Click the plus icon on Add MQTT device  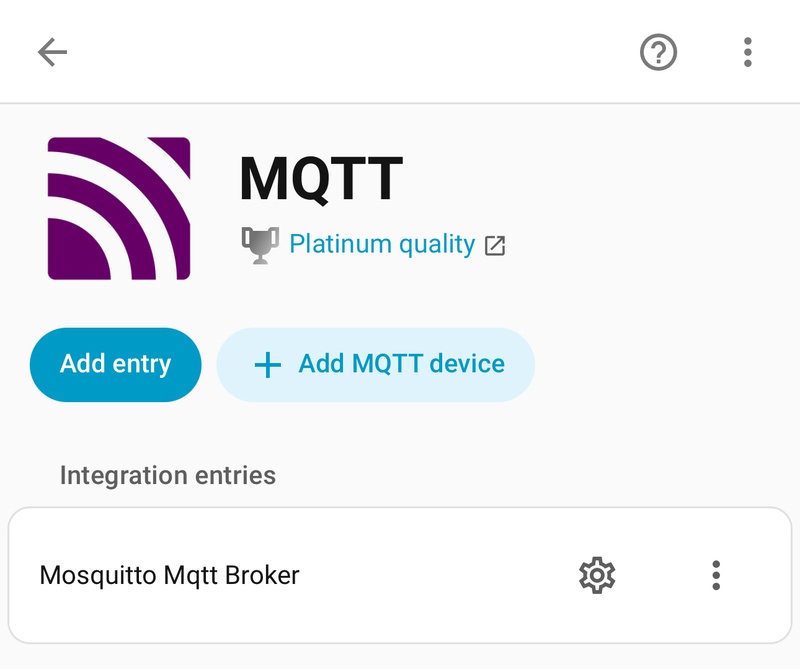(267, 365)
